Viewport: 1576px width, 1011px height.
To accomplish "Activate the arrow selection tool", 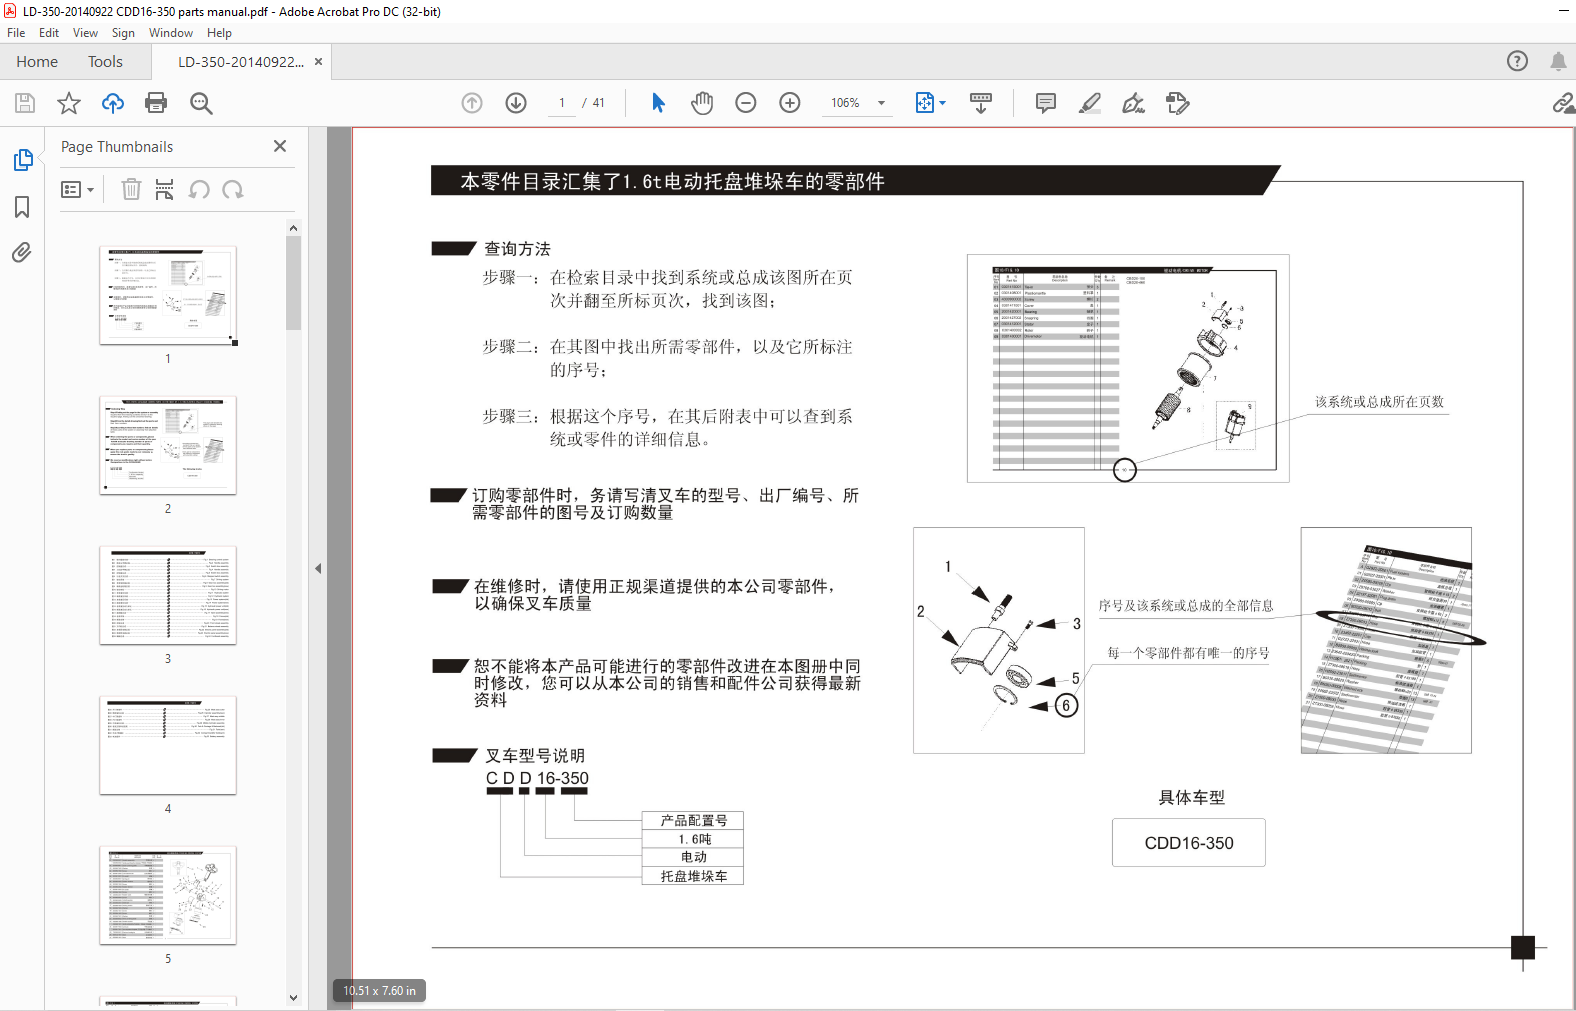I will (x=658, y=103).
